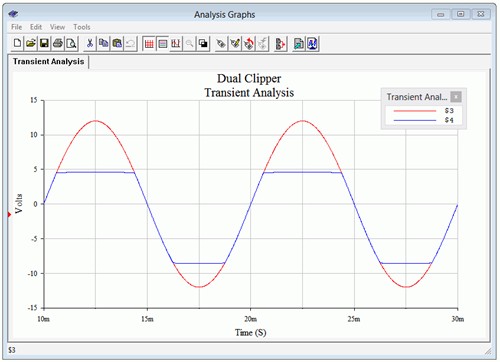The image size is (500, 362).
Task: Click the tag icon with red arrow
Action: 248,43
